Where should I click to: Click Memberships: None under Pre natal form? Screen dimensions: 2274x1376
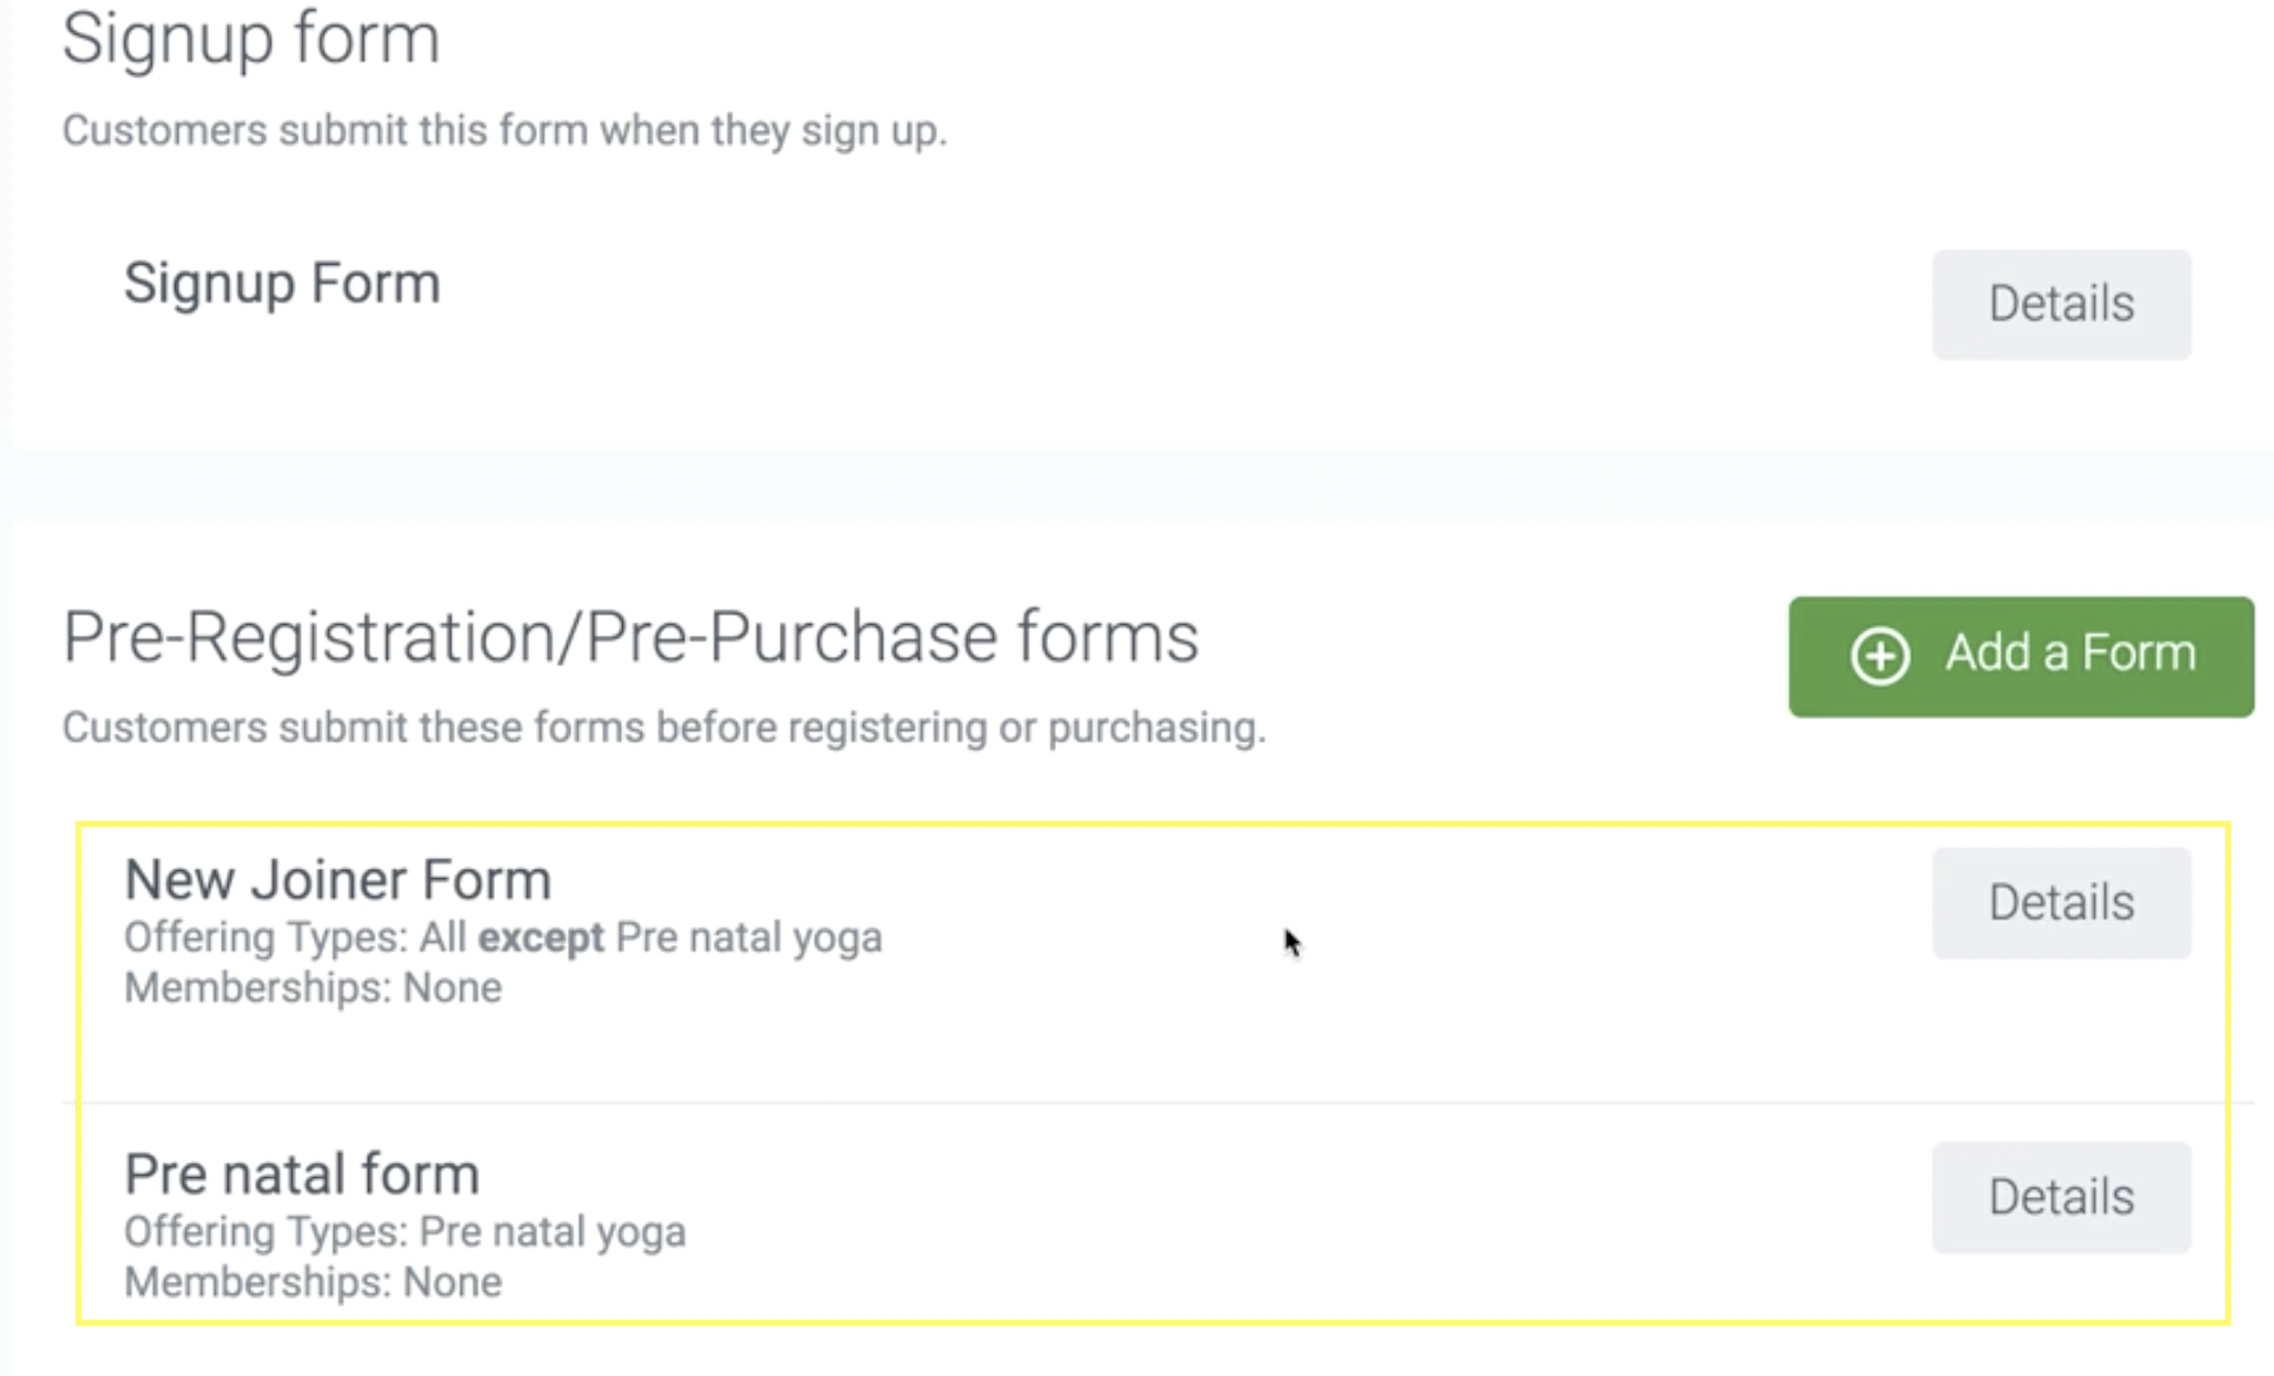click(312, 1282)
